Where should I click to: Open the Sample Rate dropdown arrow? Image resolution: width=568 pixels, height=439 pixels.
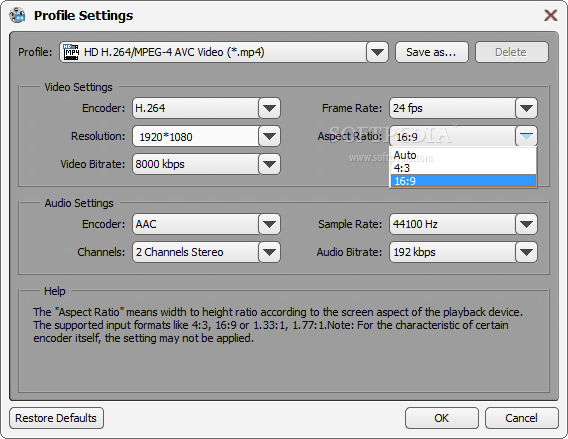[x=526, y=224]
